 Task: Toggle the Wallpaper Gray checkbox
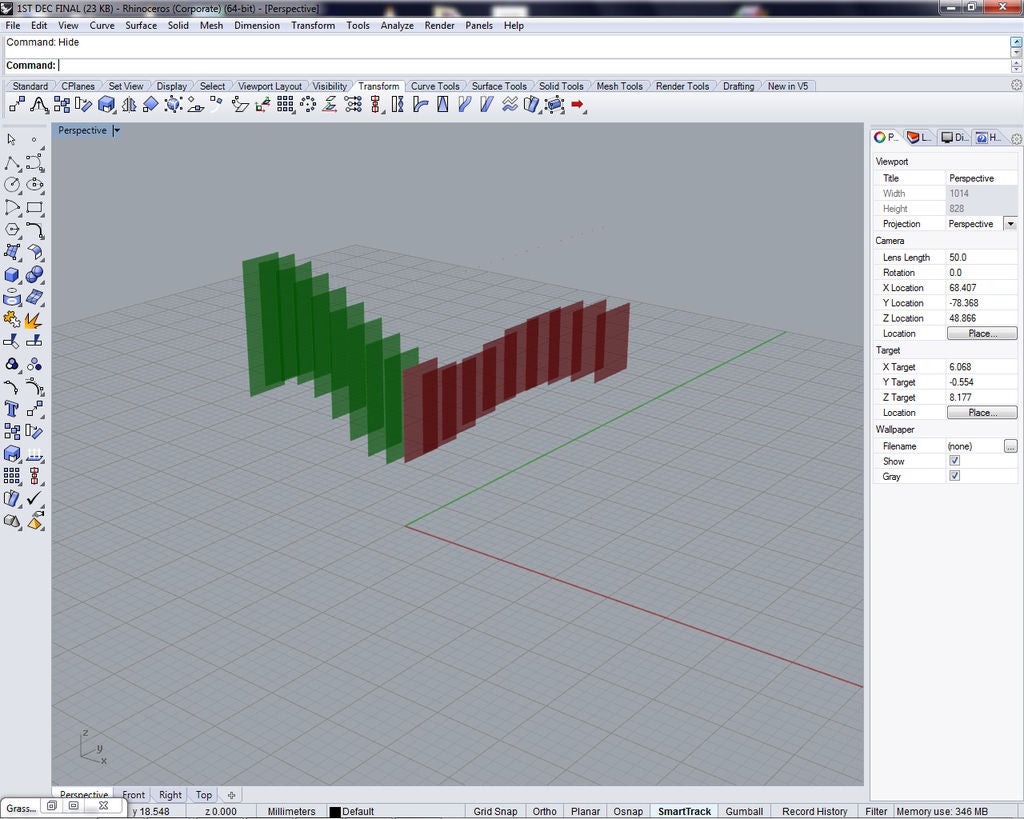coord(955,476)
